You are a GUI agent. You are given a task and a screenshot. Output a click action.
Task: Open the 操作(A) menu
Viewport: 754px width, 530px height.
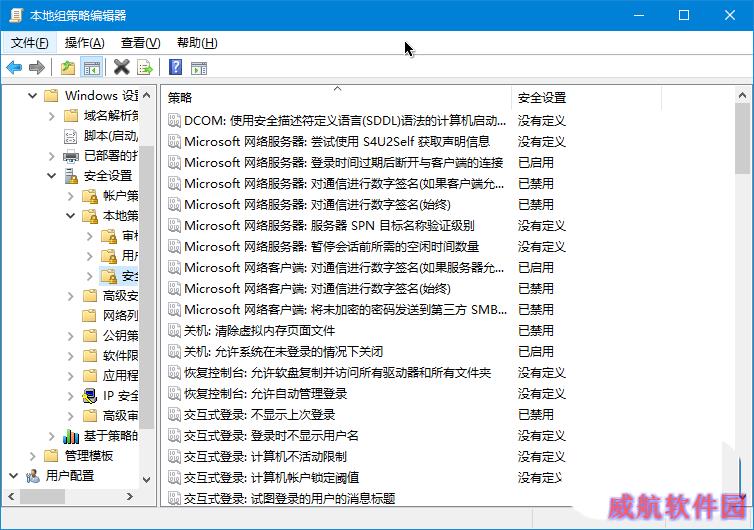[84, 43]
